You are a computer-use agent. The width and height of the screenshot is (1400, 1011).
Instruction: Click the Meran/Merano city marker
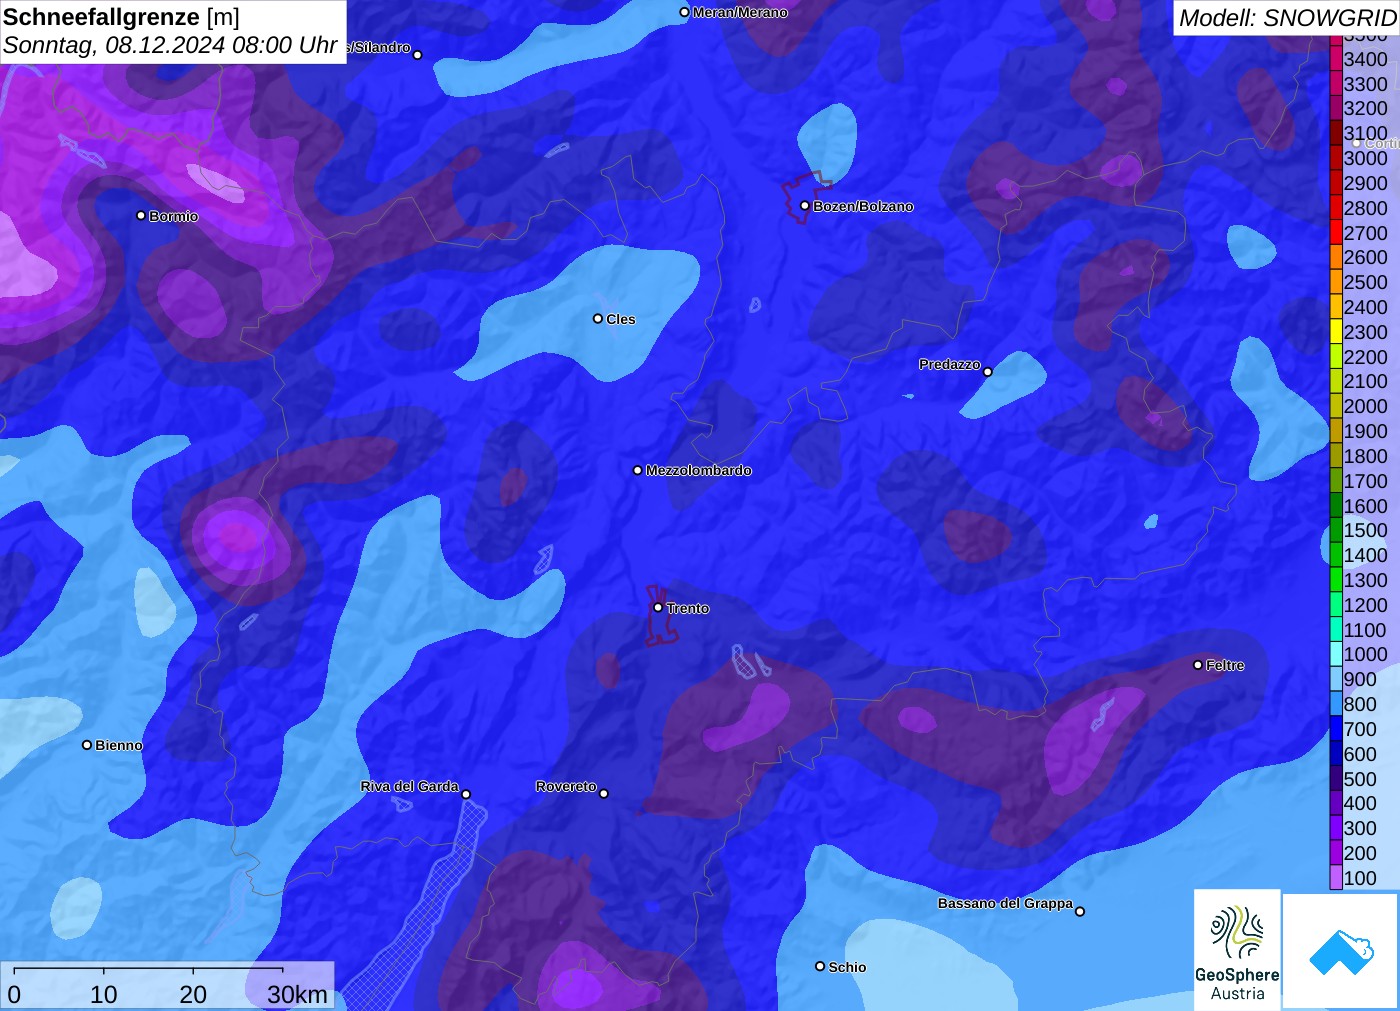click(685, 12)
